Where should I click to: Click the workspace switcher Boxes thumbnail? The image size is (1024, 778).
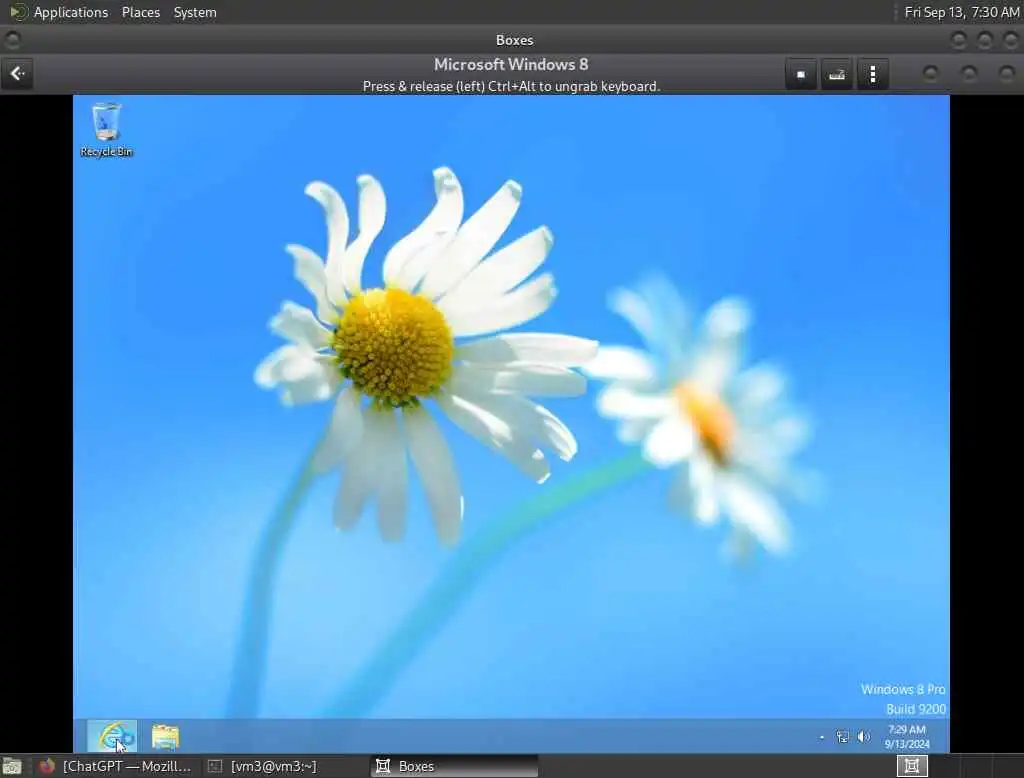point(912,766)
